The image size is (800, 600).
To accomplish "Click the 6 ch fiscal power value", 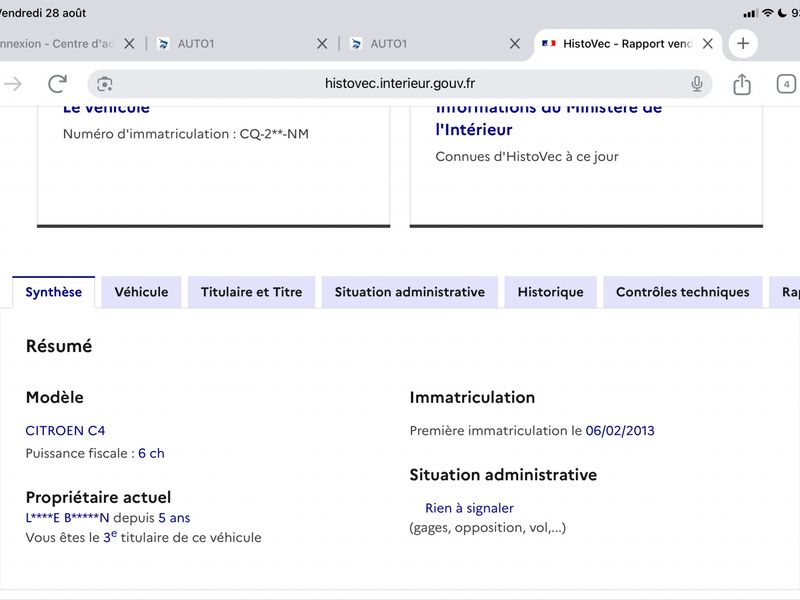I will 152,453.
